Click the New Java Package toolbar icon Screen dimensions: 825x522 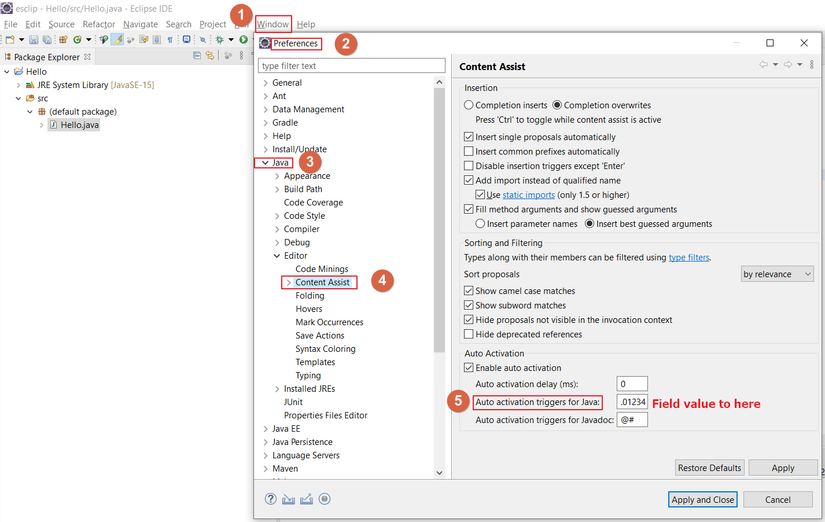click(x=63, y=39)
